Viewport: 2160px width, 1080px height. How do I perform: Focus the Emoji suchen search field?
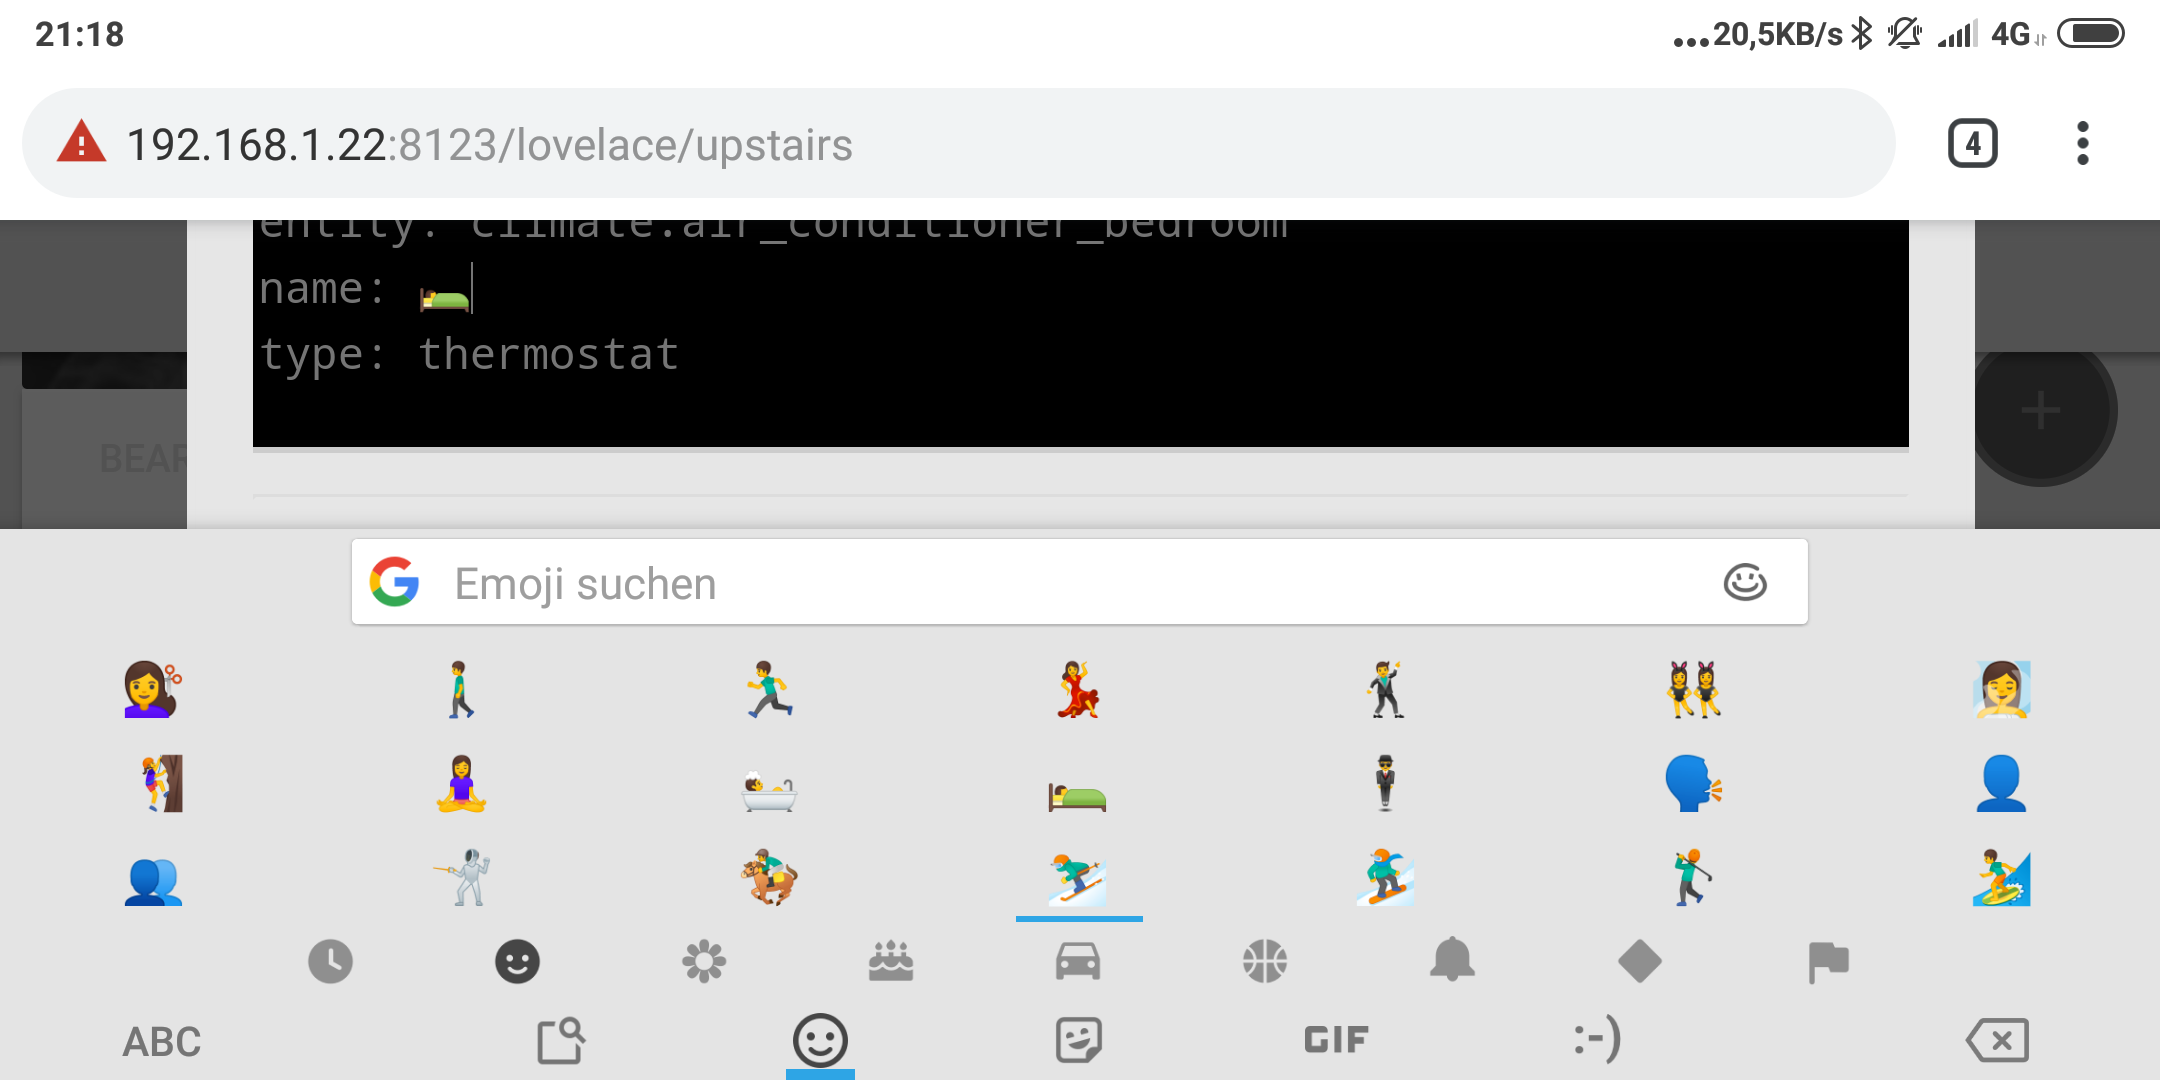coord(1079,582)
